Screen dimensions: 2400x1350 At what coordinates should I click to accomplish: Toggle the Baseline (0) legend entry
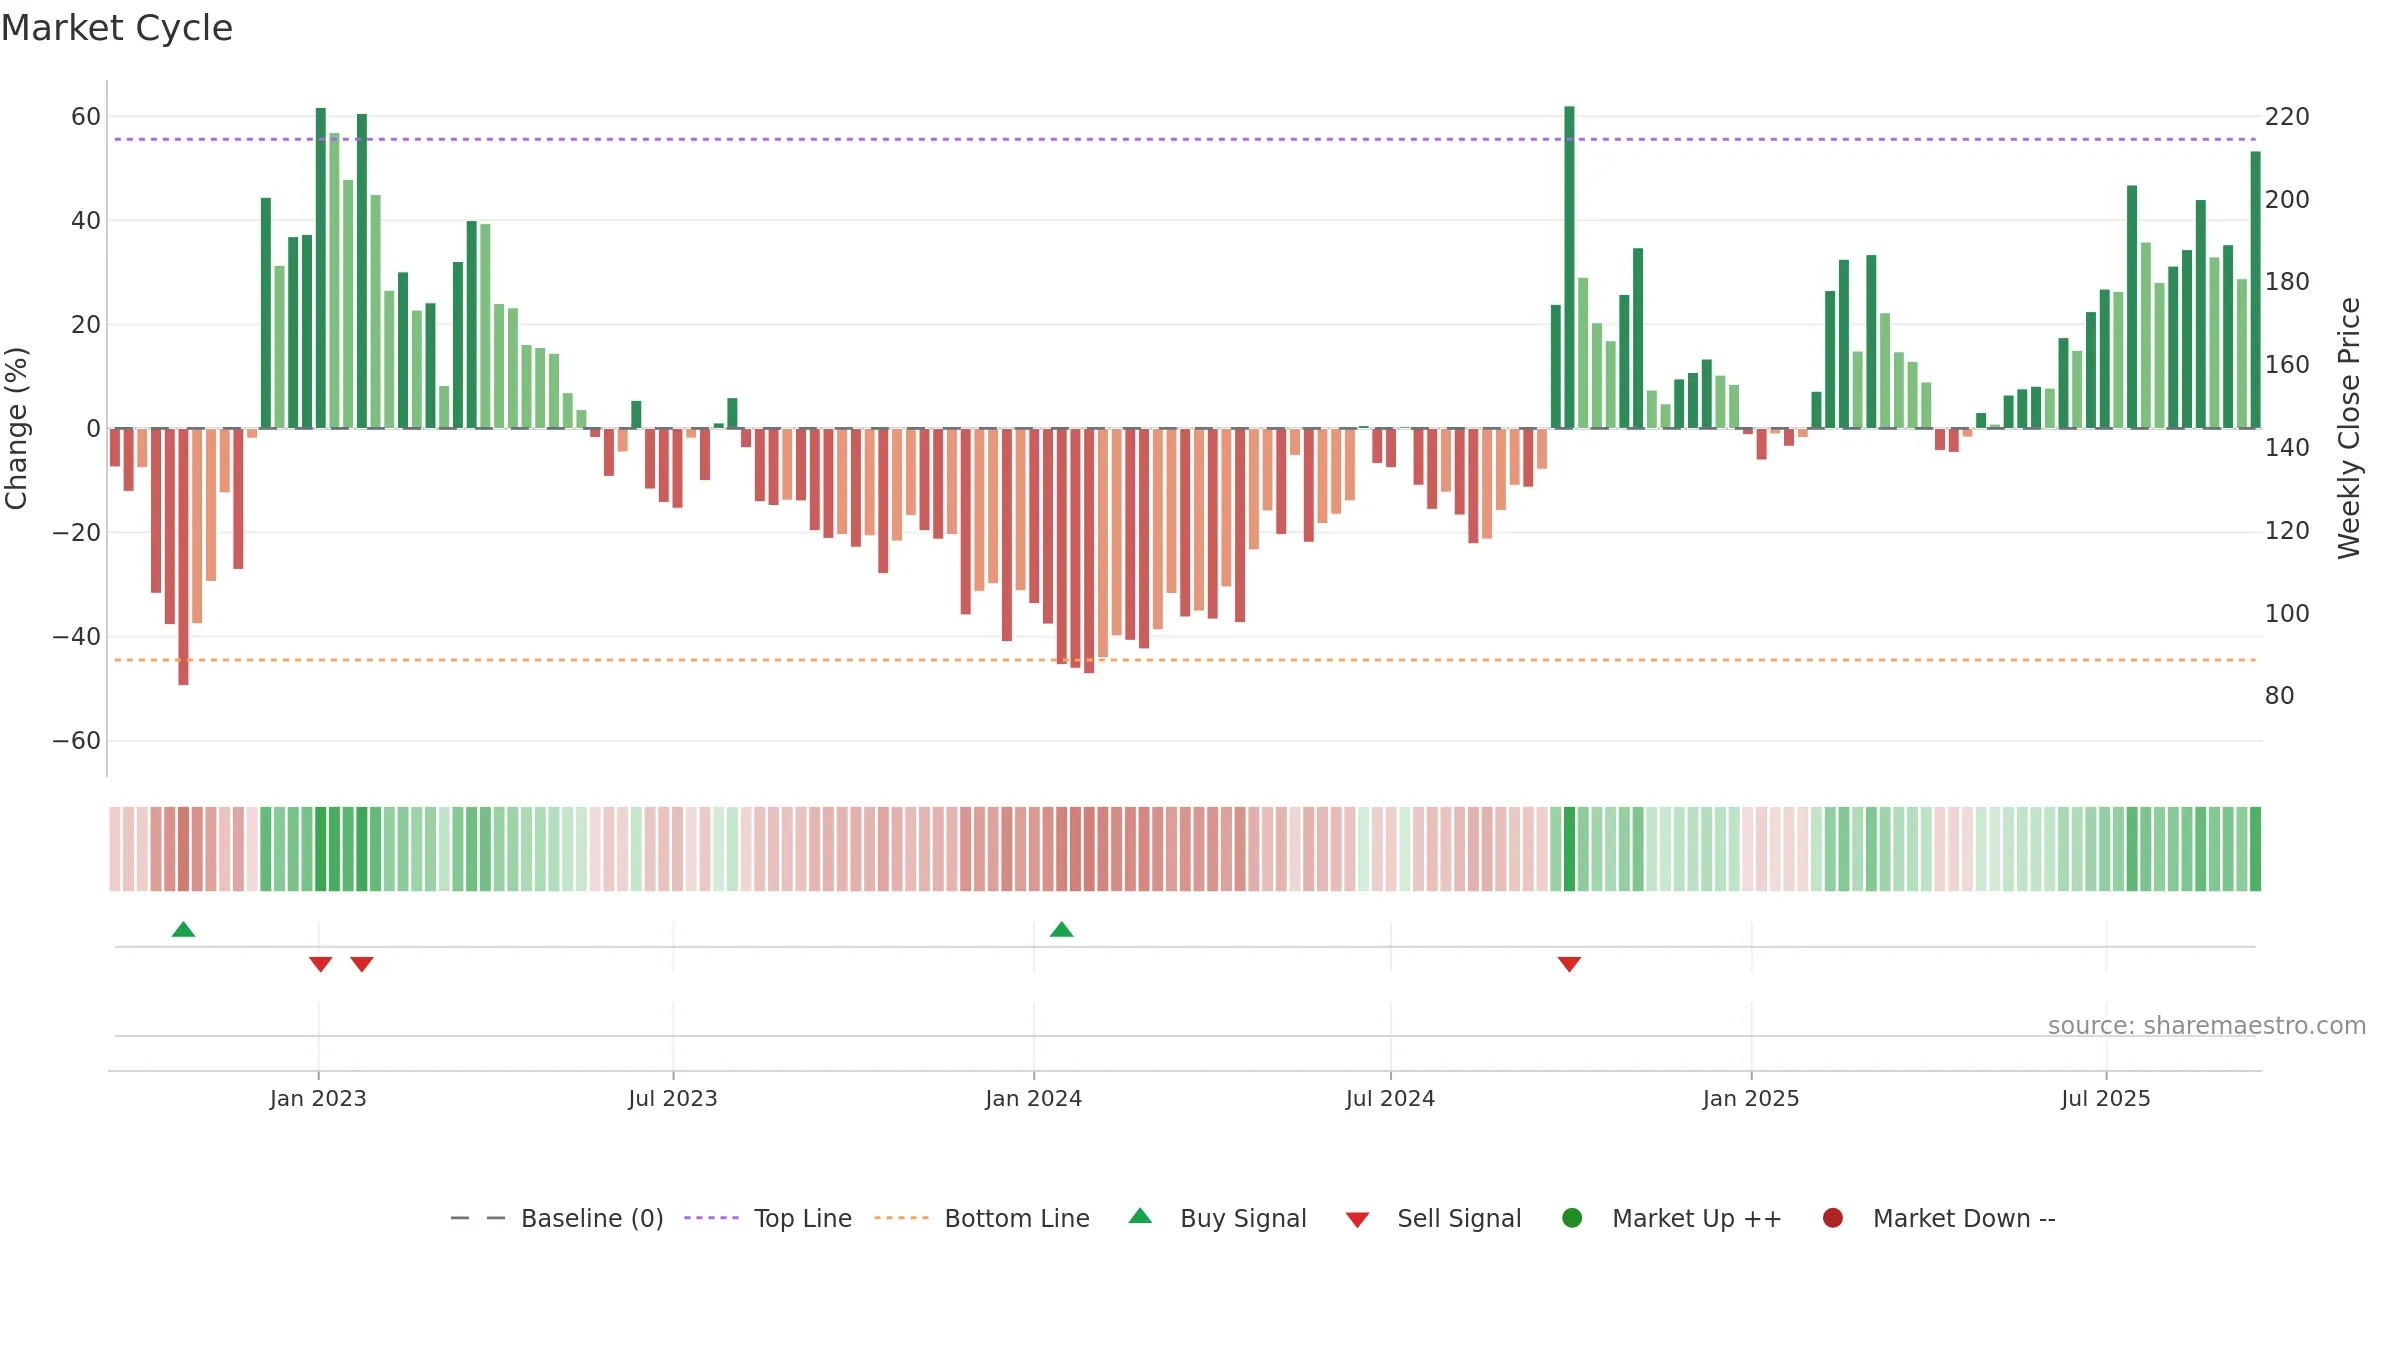(557, 1219)
